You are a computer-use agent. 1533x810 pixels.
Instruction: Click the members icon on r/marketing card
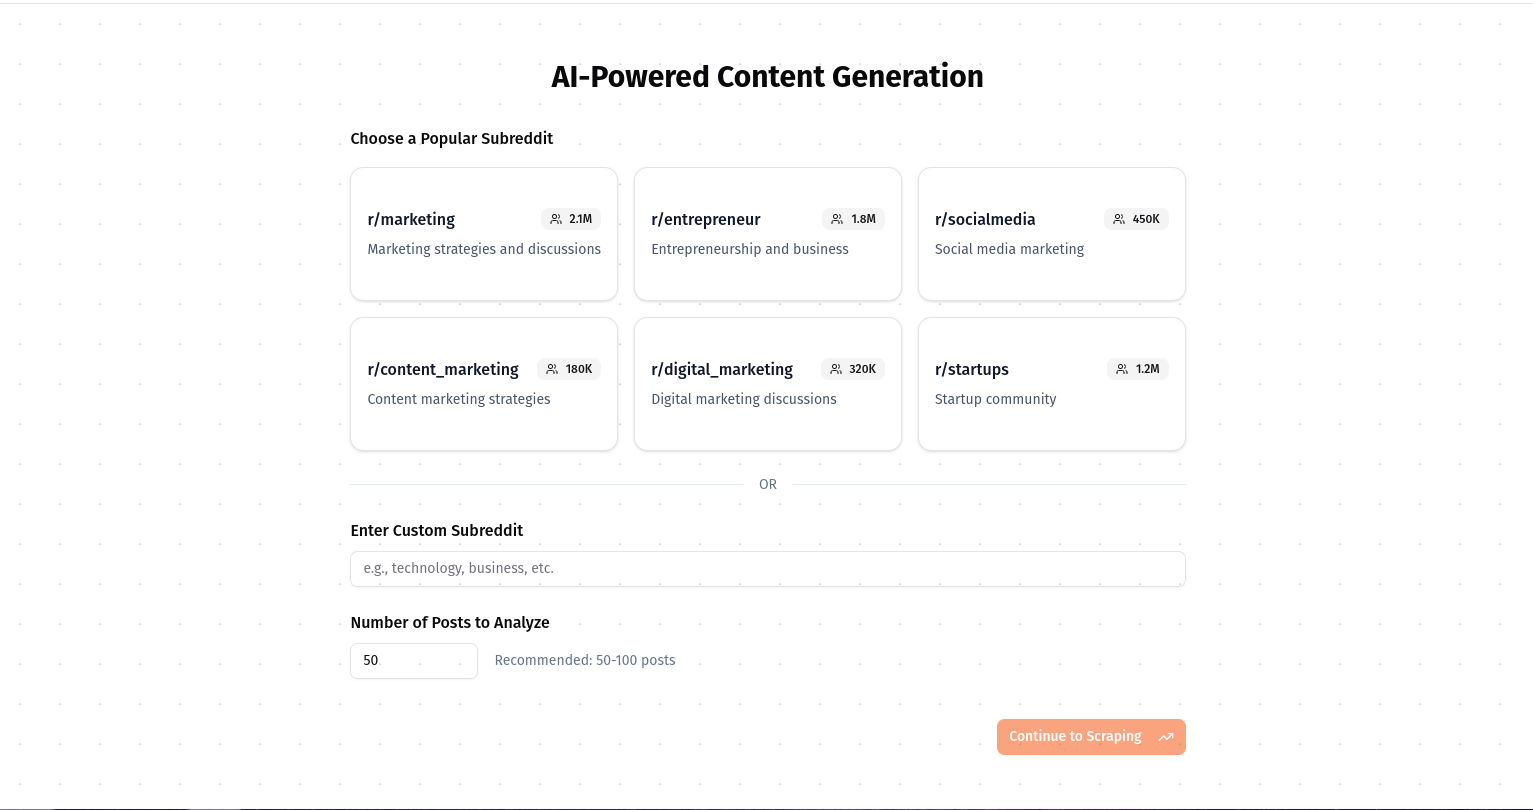(x=556, y=219)
